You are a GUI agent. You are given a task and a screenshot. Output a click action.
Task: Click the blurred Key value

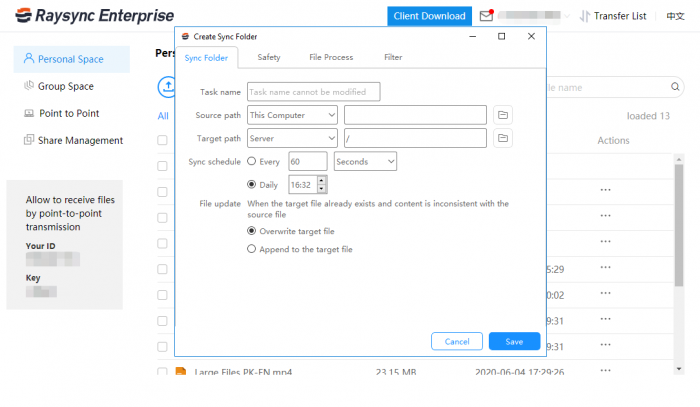(41, 291)
